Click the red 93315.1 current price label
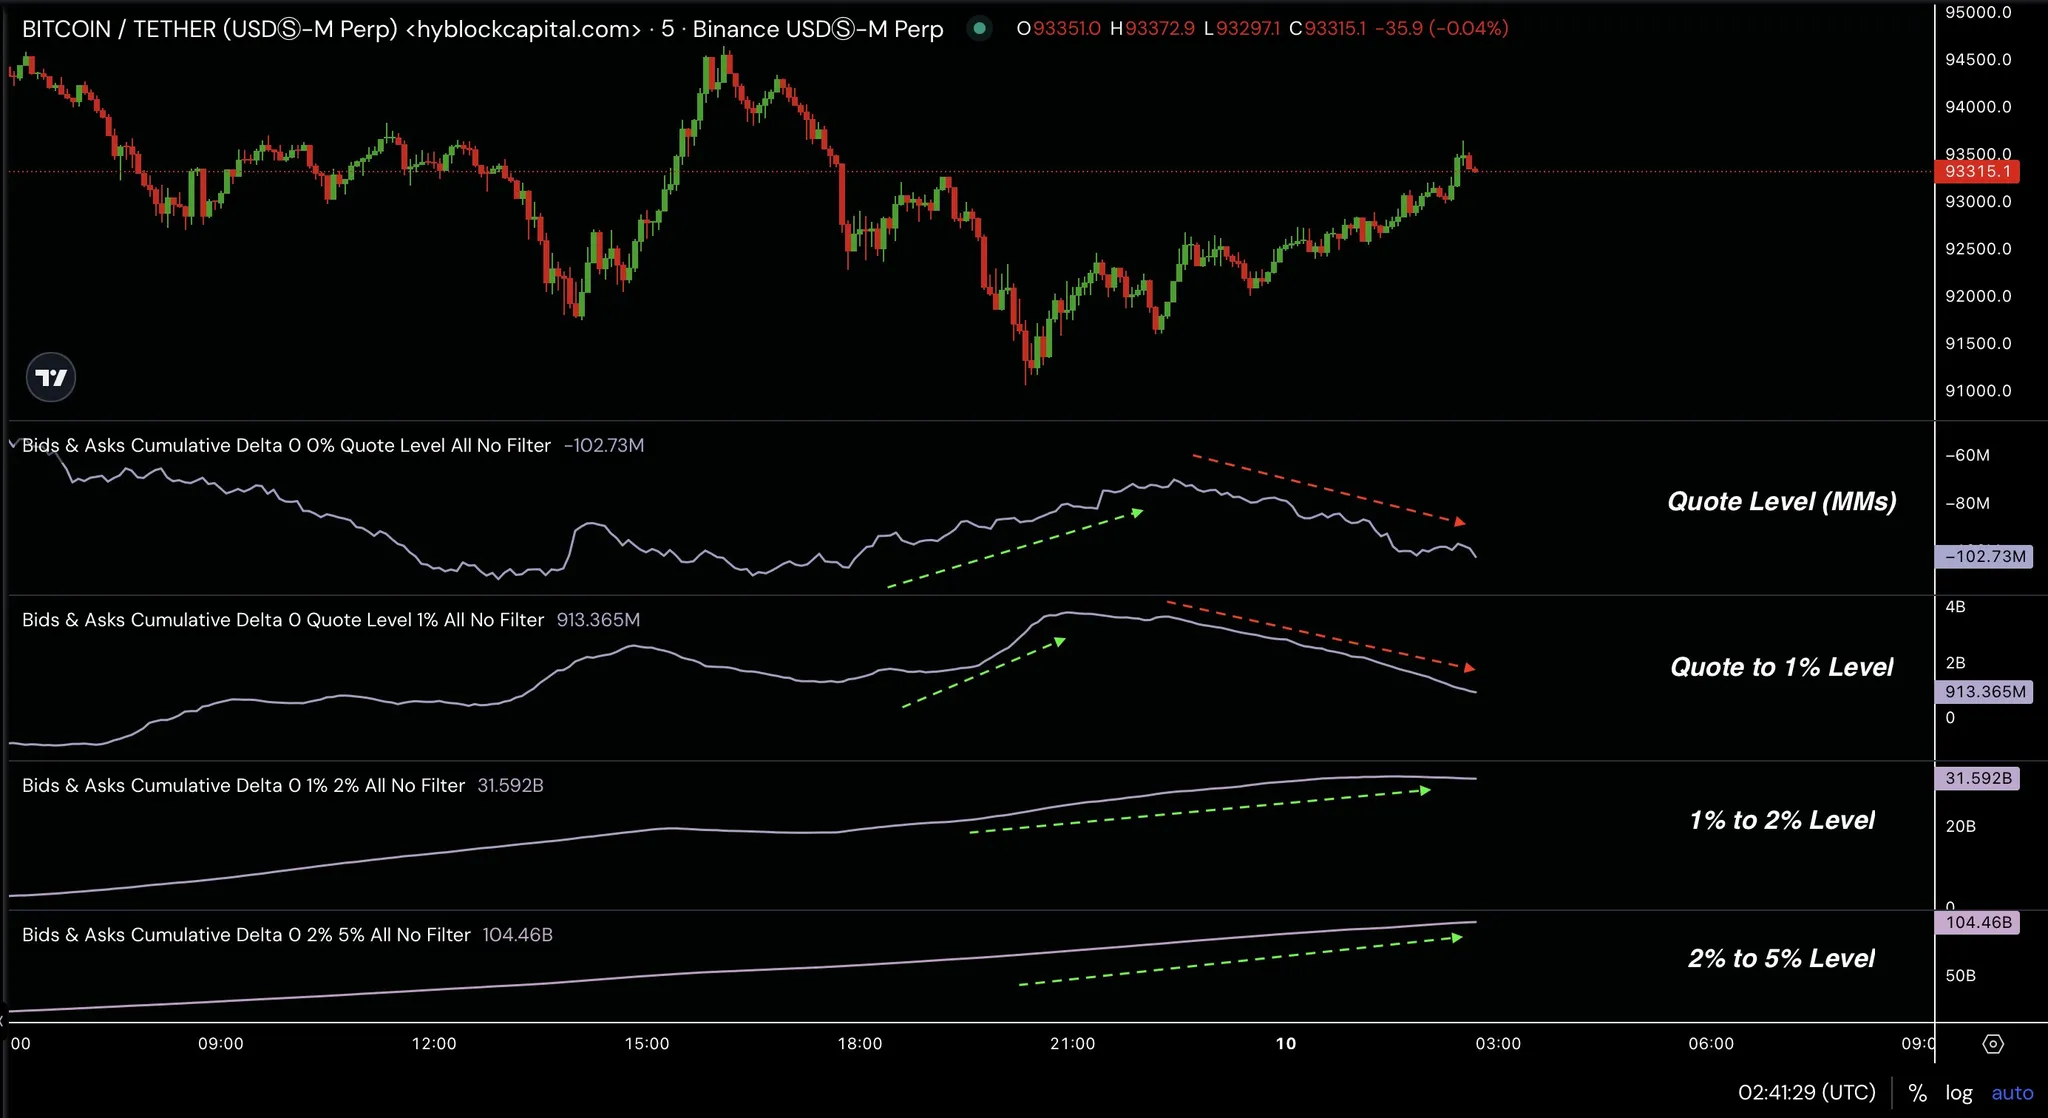2048x1118 pixels. [x=1977, y=171]
